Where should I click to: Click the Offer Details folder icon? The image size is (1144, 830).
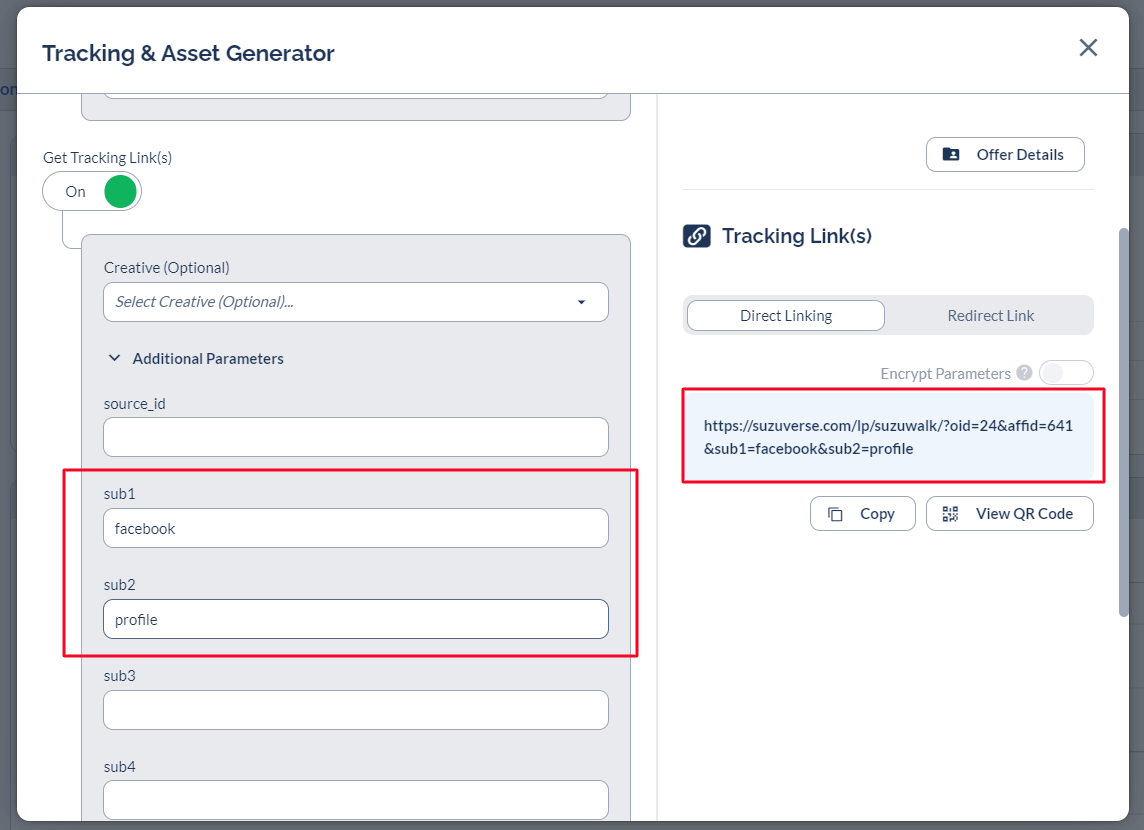point(951,155)
